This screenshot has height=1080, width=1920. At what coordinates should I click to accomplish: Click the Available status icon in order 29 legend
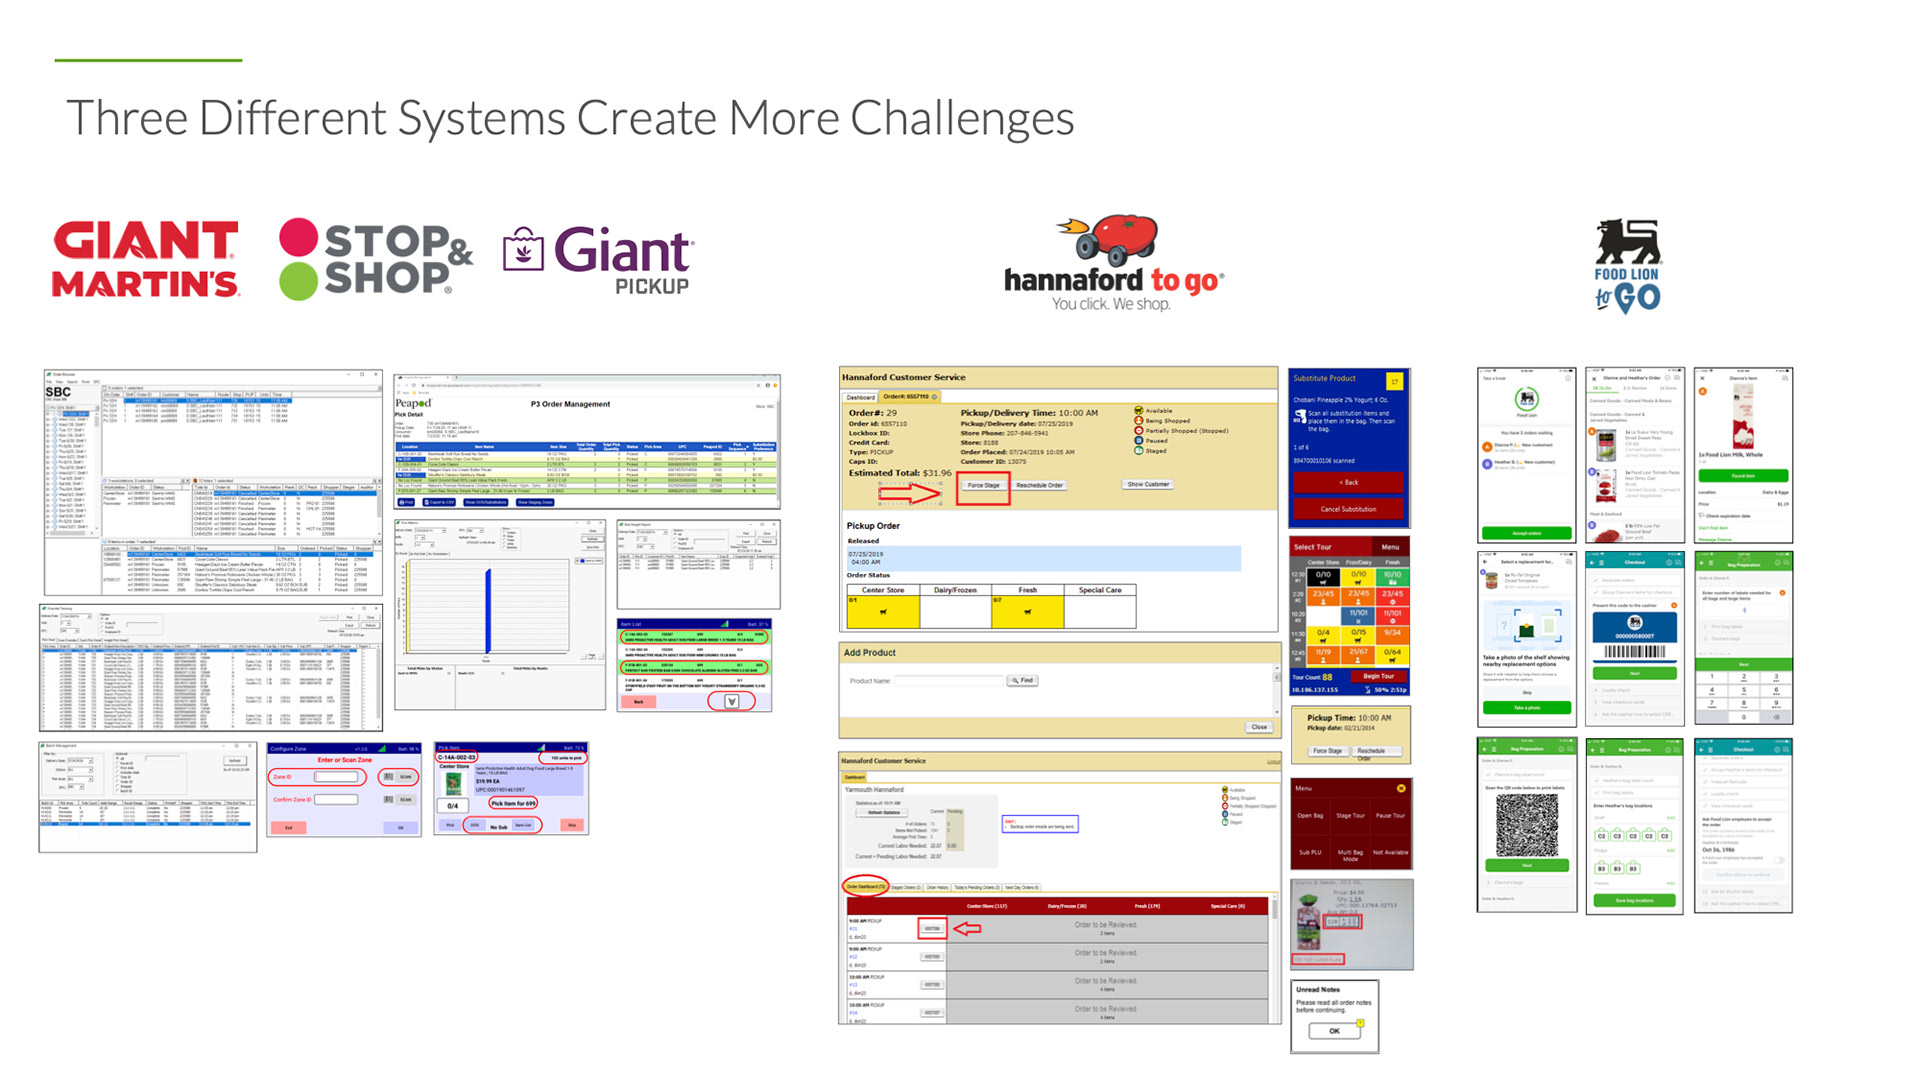(x=1138, y=411)
